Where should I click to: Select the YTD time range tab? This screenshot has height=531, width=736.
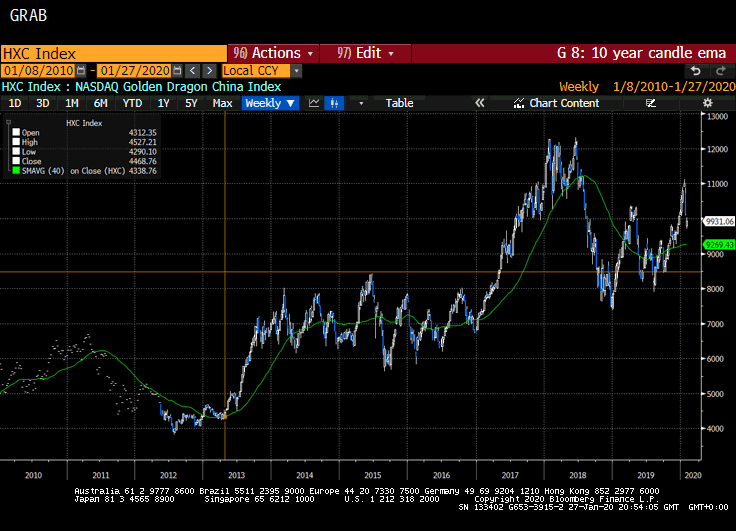(131, 103)
